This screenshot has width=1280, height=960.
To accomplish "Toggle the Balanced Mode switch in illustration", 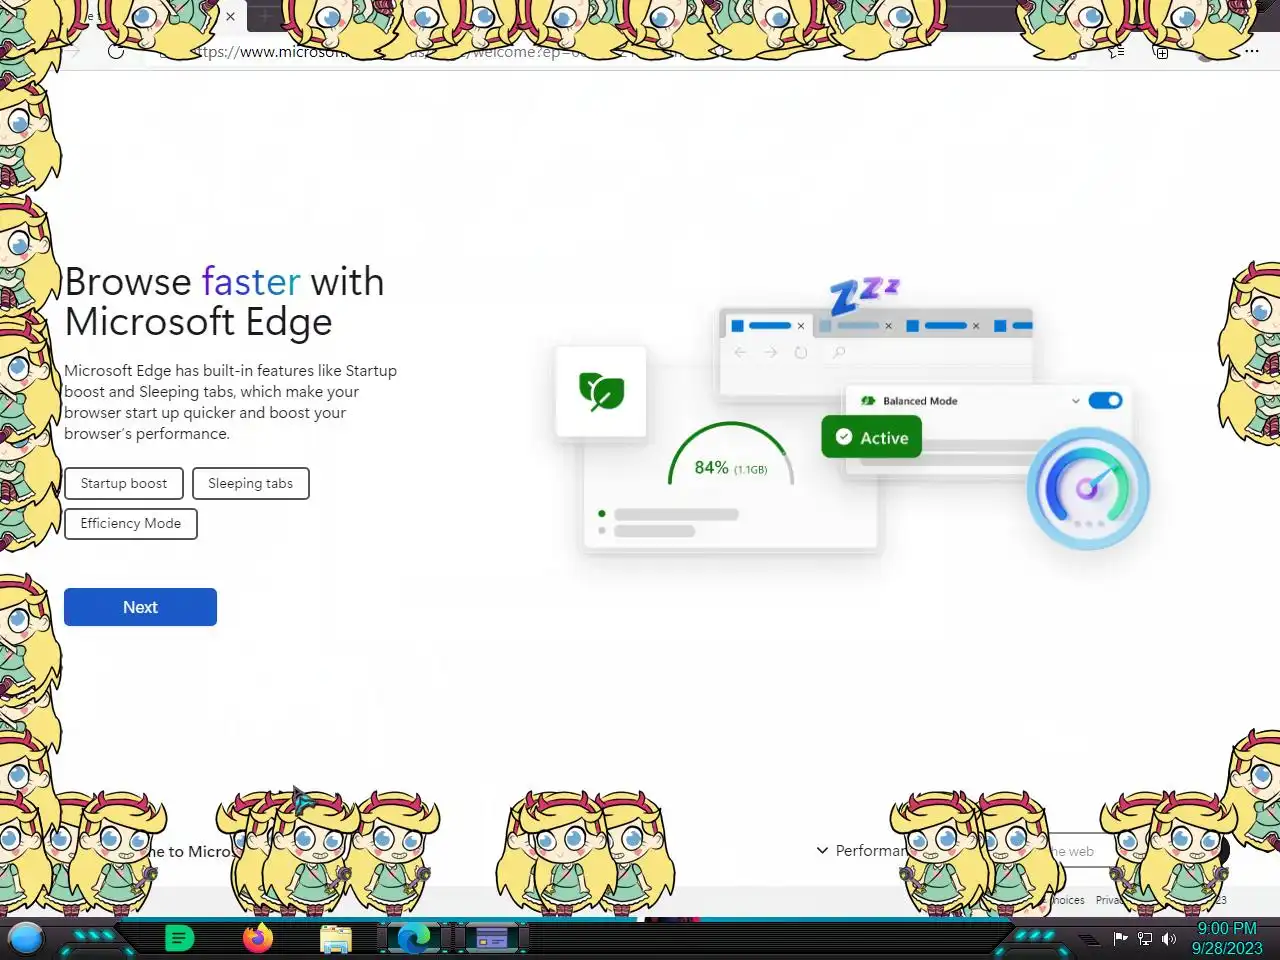I will tap(1105, 400).
